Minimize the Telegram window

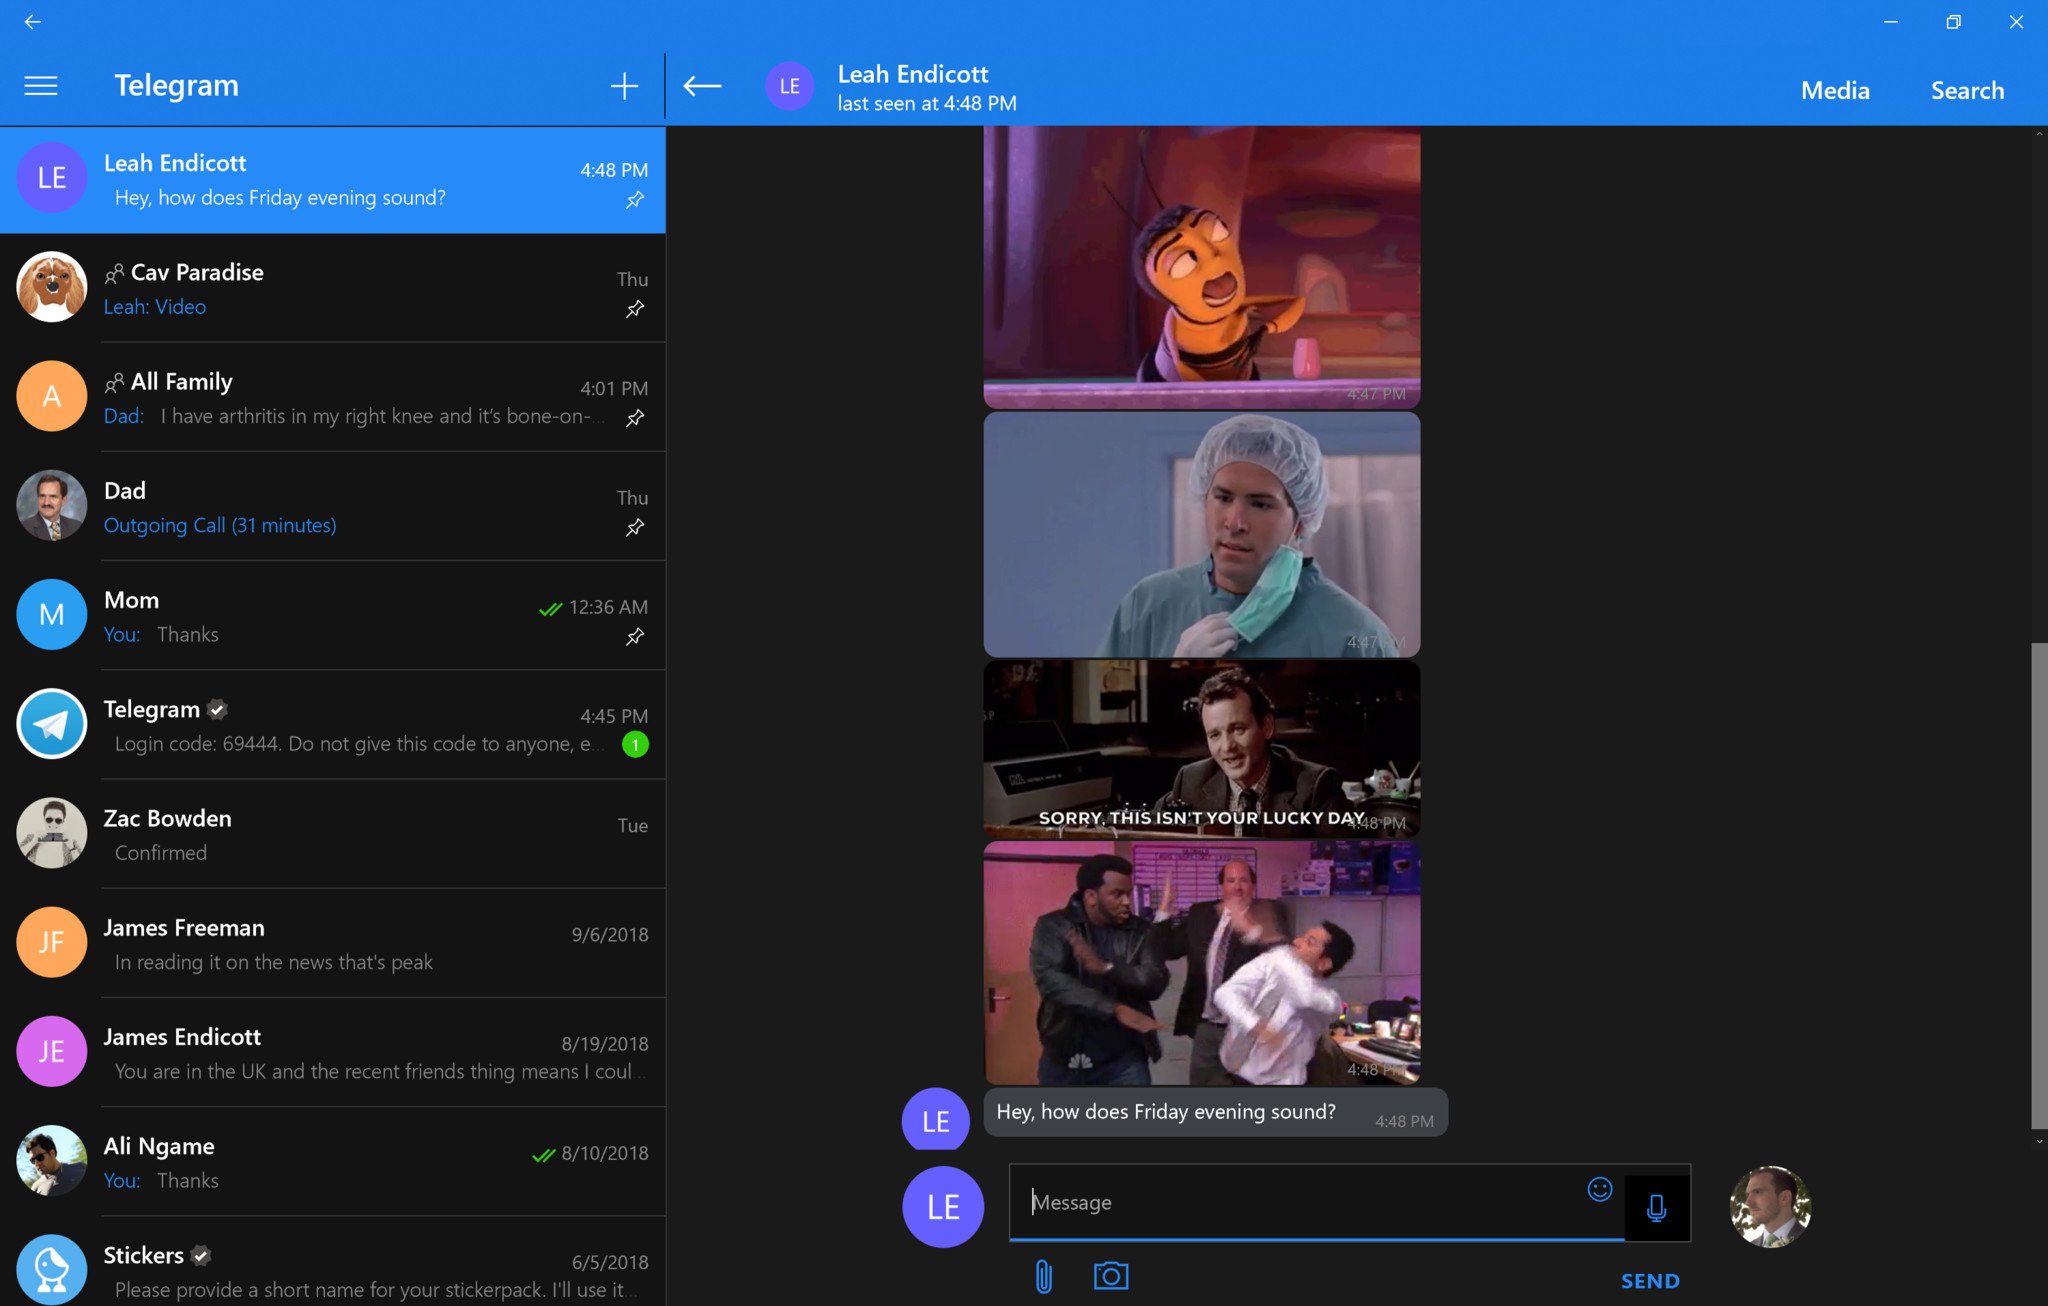coord(1890,21)
